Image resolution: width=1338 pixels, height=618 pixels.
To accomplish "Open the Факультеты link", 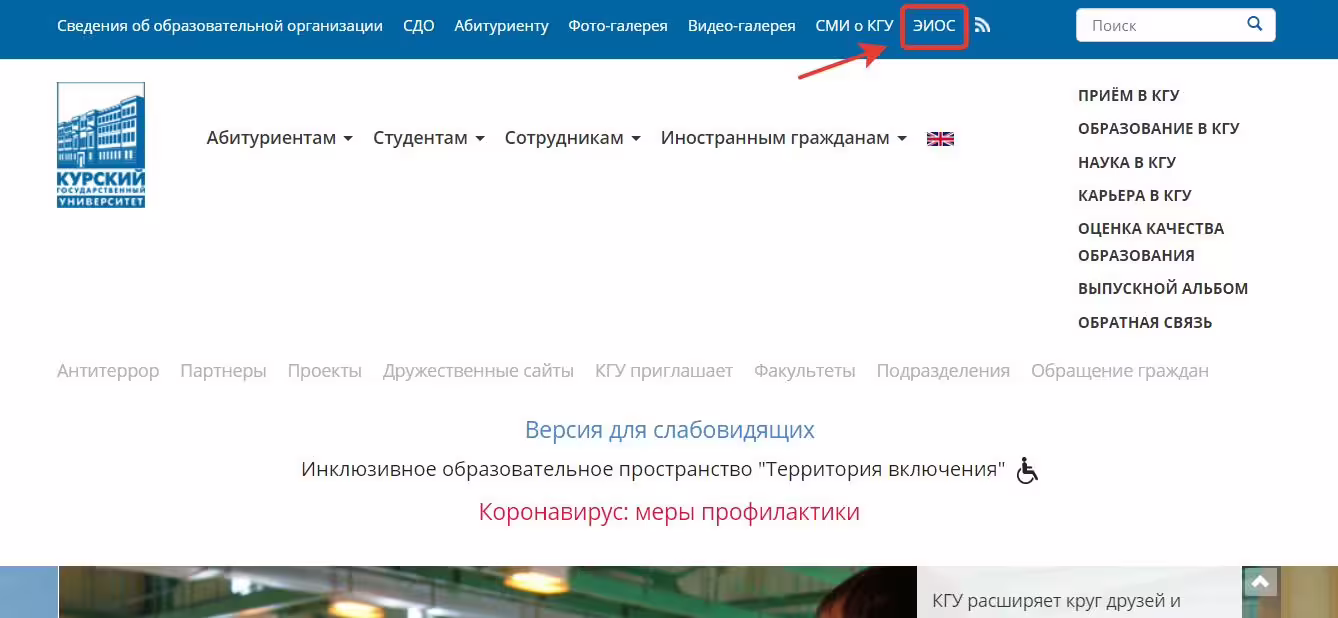I will tap(805, 371).
